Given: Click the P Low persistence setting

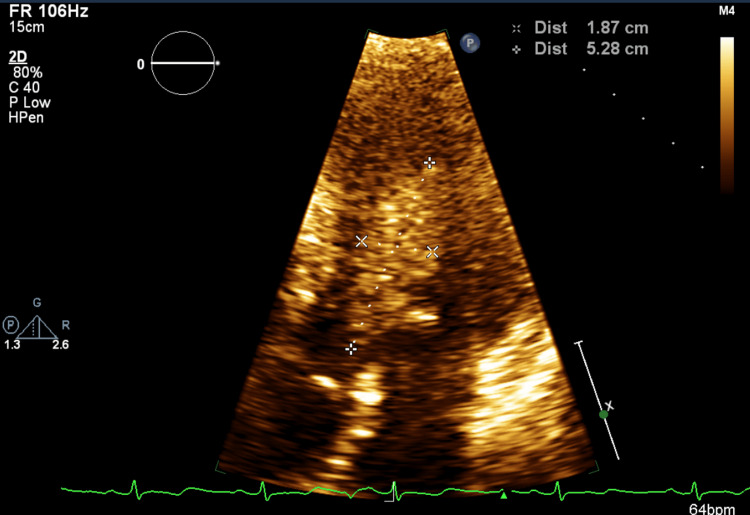Looking at the screenshot, I should (x=30, y=102).
